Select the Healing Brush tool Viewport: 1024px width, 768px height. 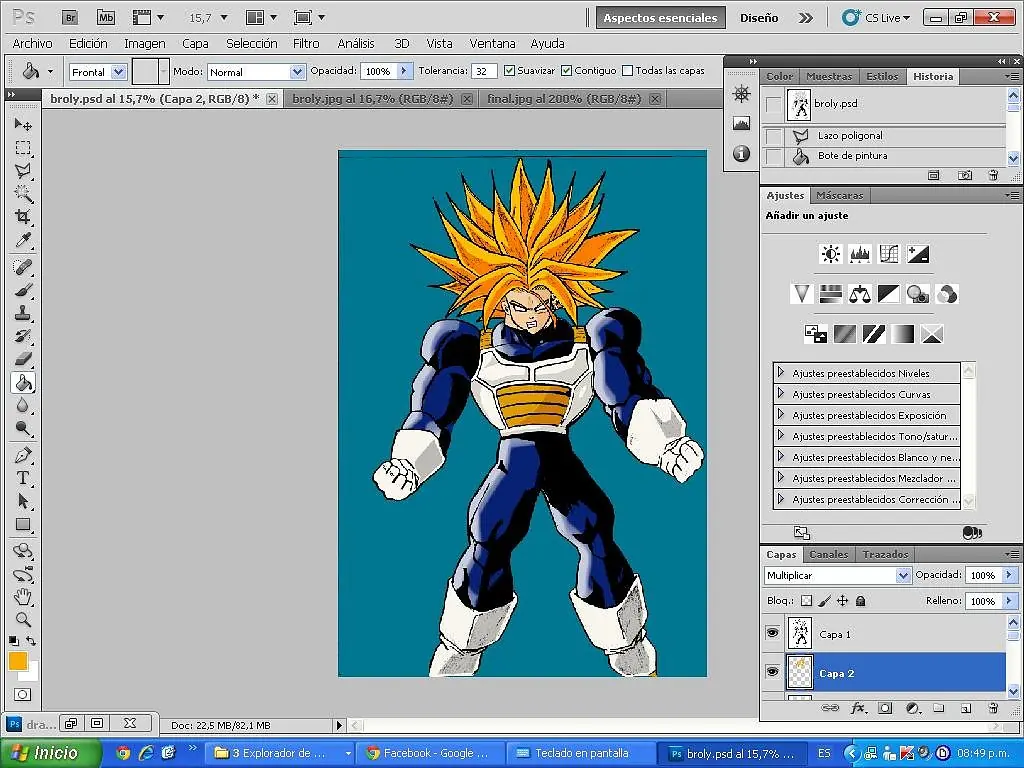click(23, 266)
